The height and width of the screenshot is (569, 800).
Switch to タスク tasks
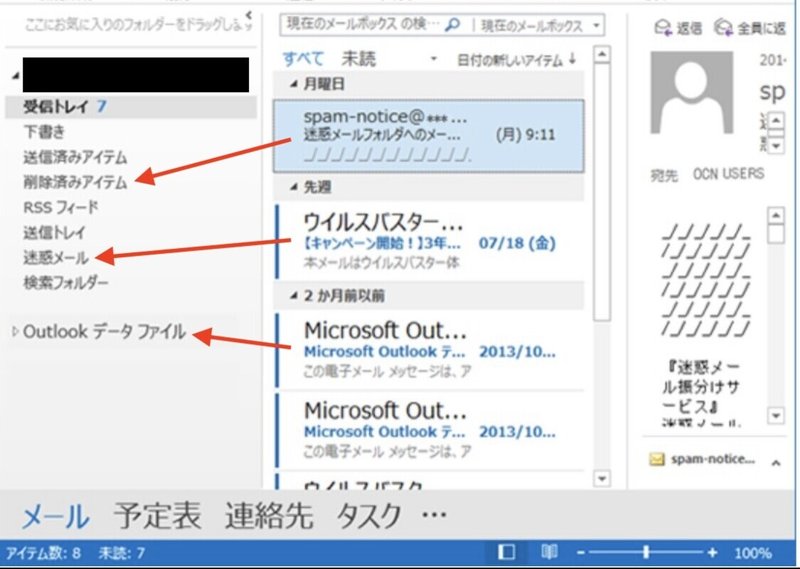[369, 515]
